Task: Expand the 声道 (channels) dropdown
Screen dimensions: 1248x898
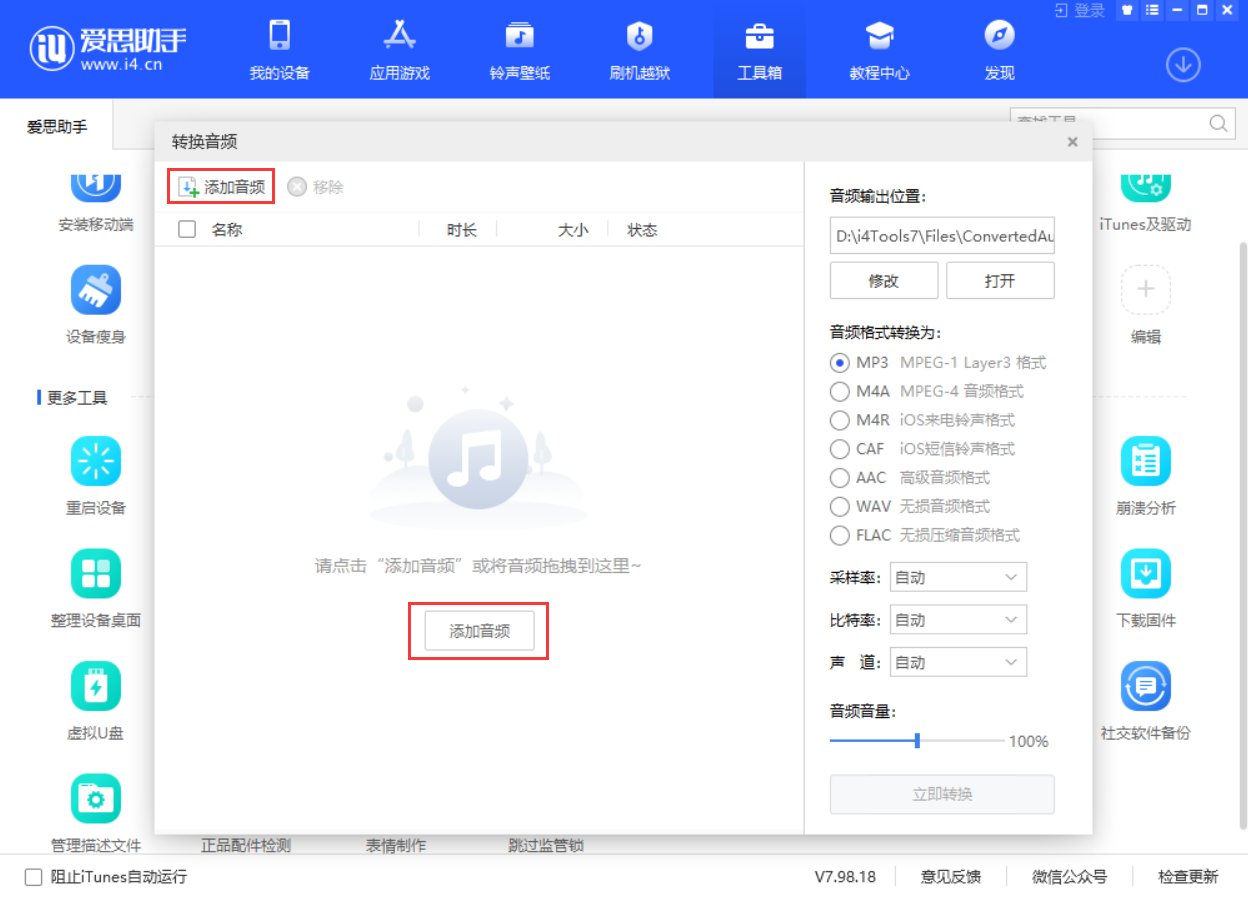Action: coord(957,661)
